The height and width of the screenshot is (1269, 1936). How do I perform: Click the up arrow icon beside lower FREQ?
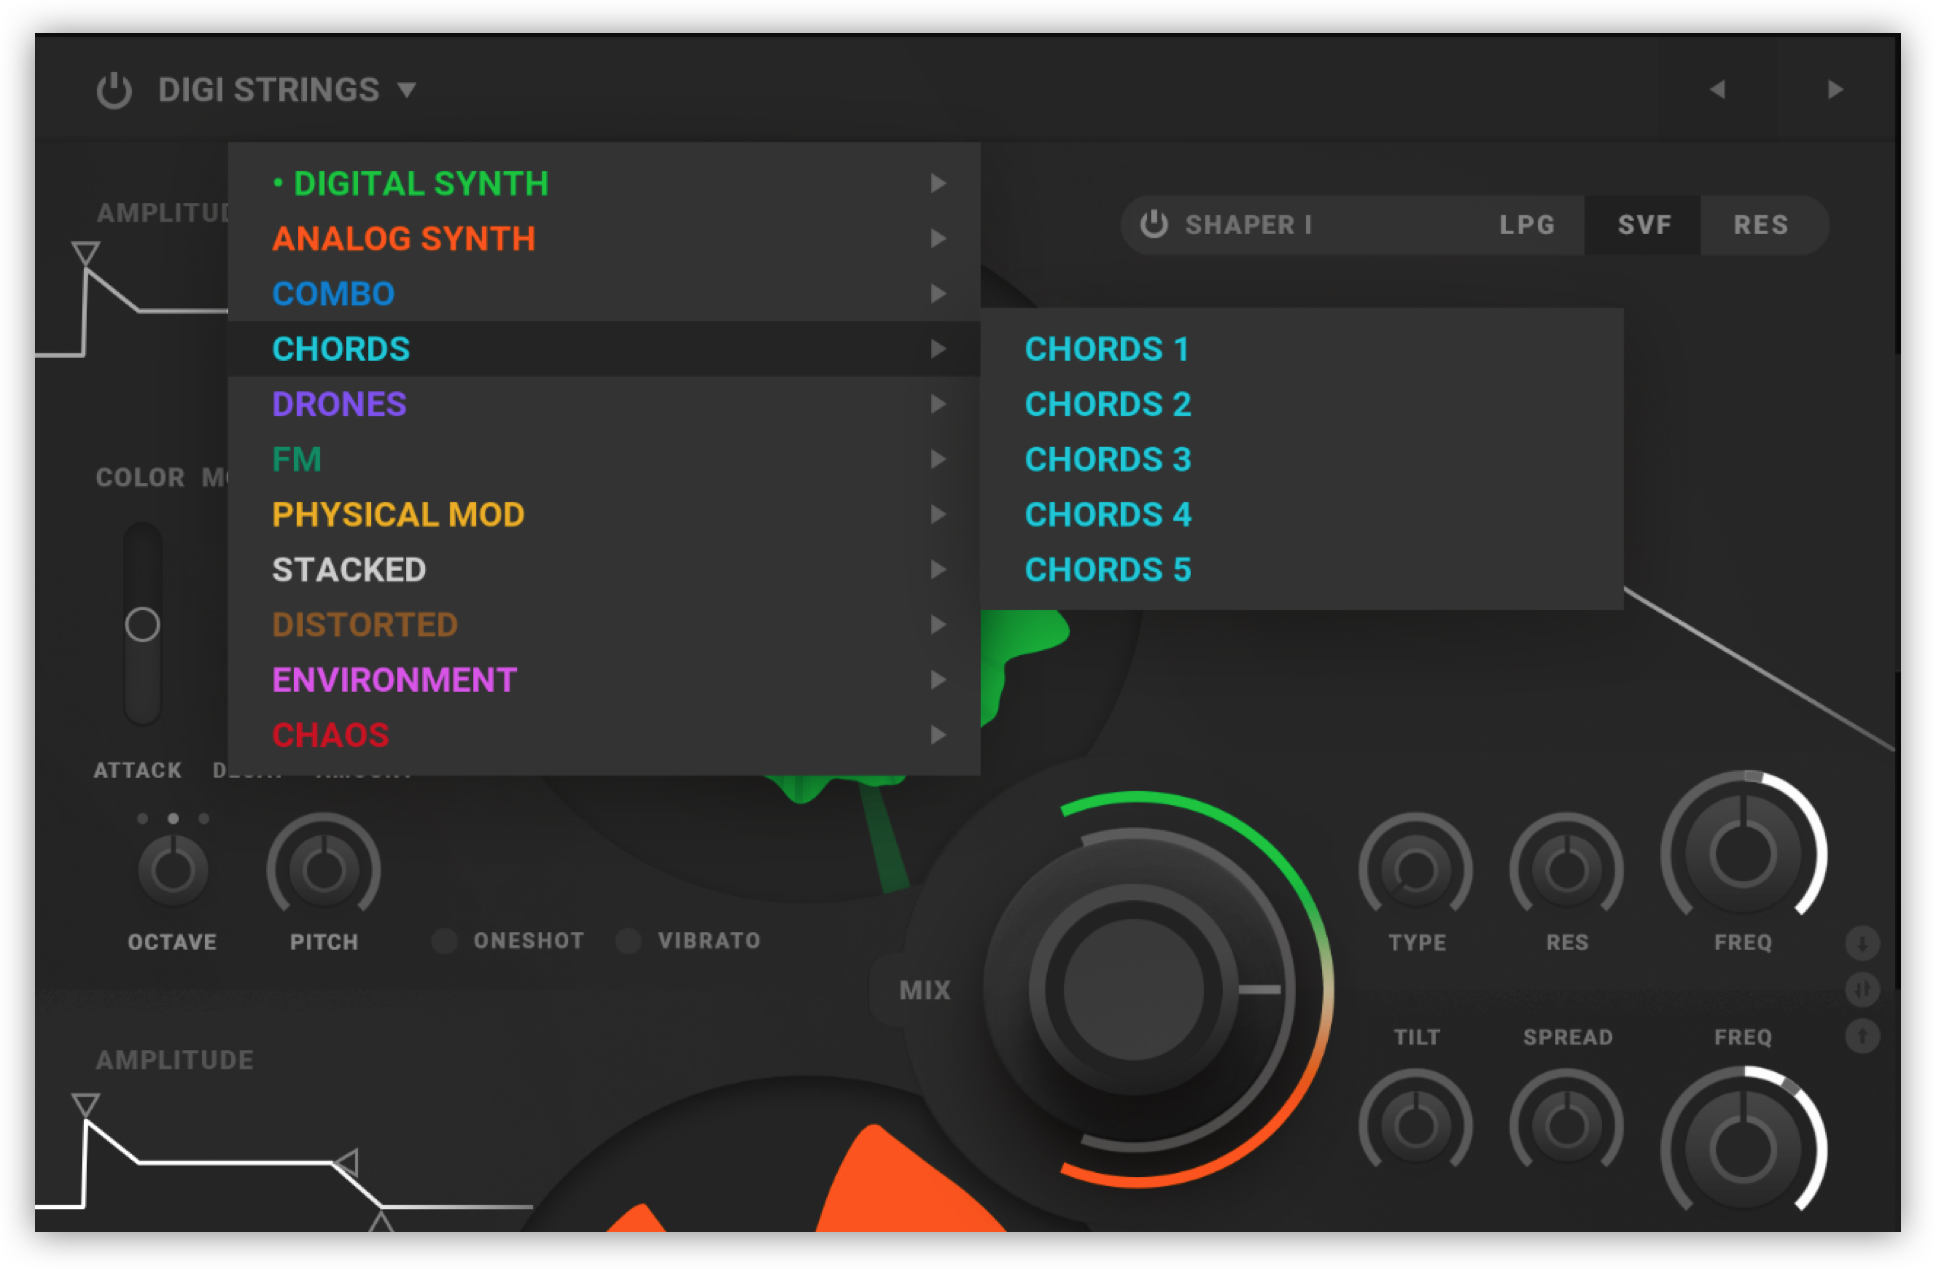[1862, 1036]
